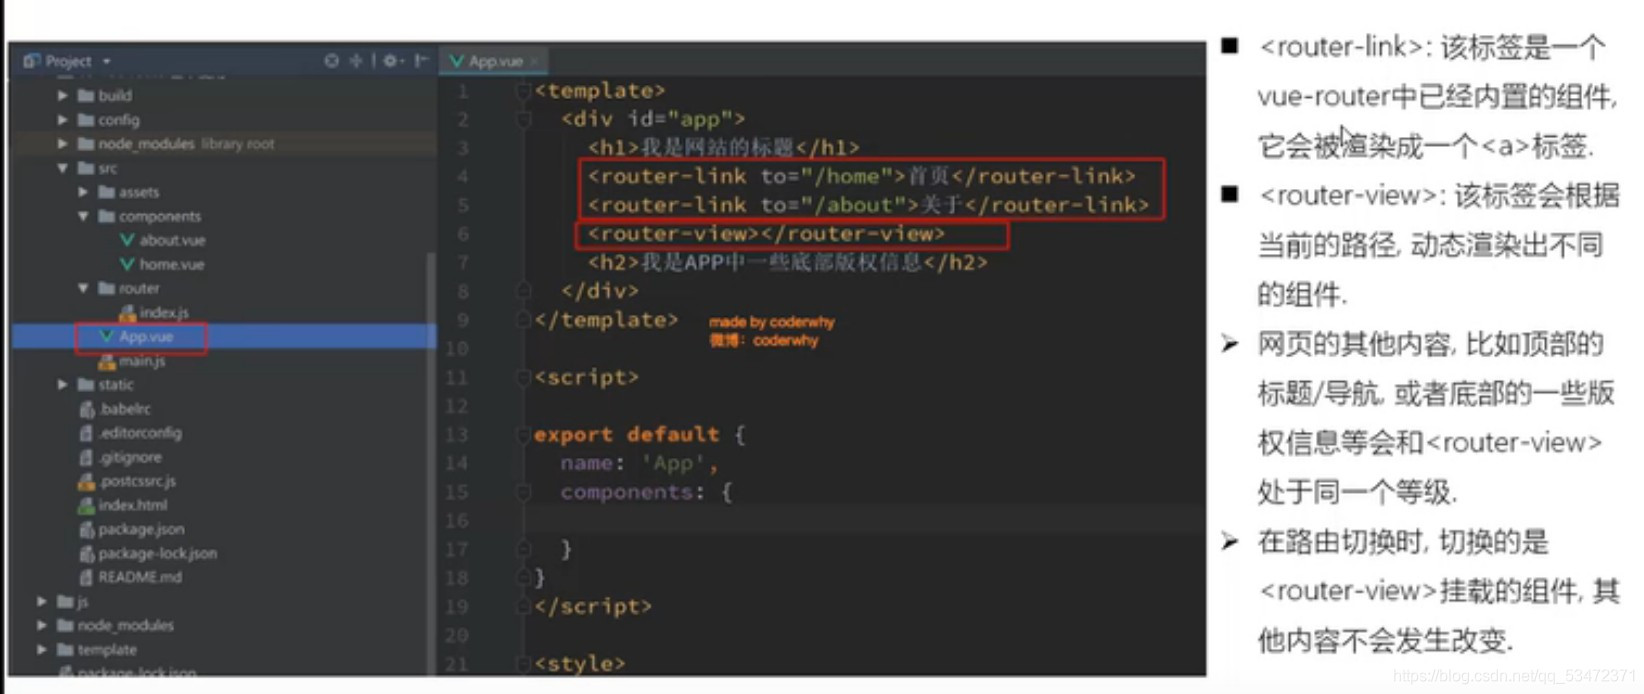
Task: Click the Vue icon of home.vue
Action: 127,264
